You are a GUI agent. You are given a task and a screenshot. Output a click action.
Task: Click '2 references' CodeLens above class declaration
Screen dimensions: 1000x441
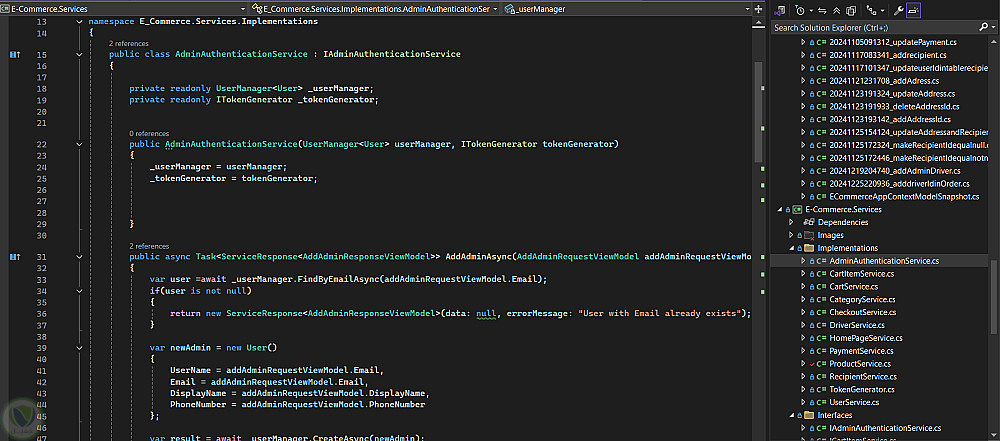[x=129, y=43]
